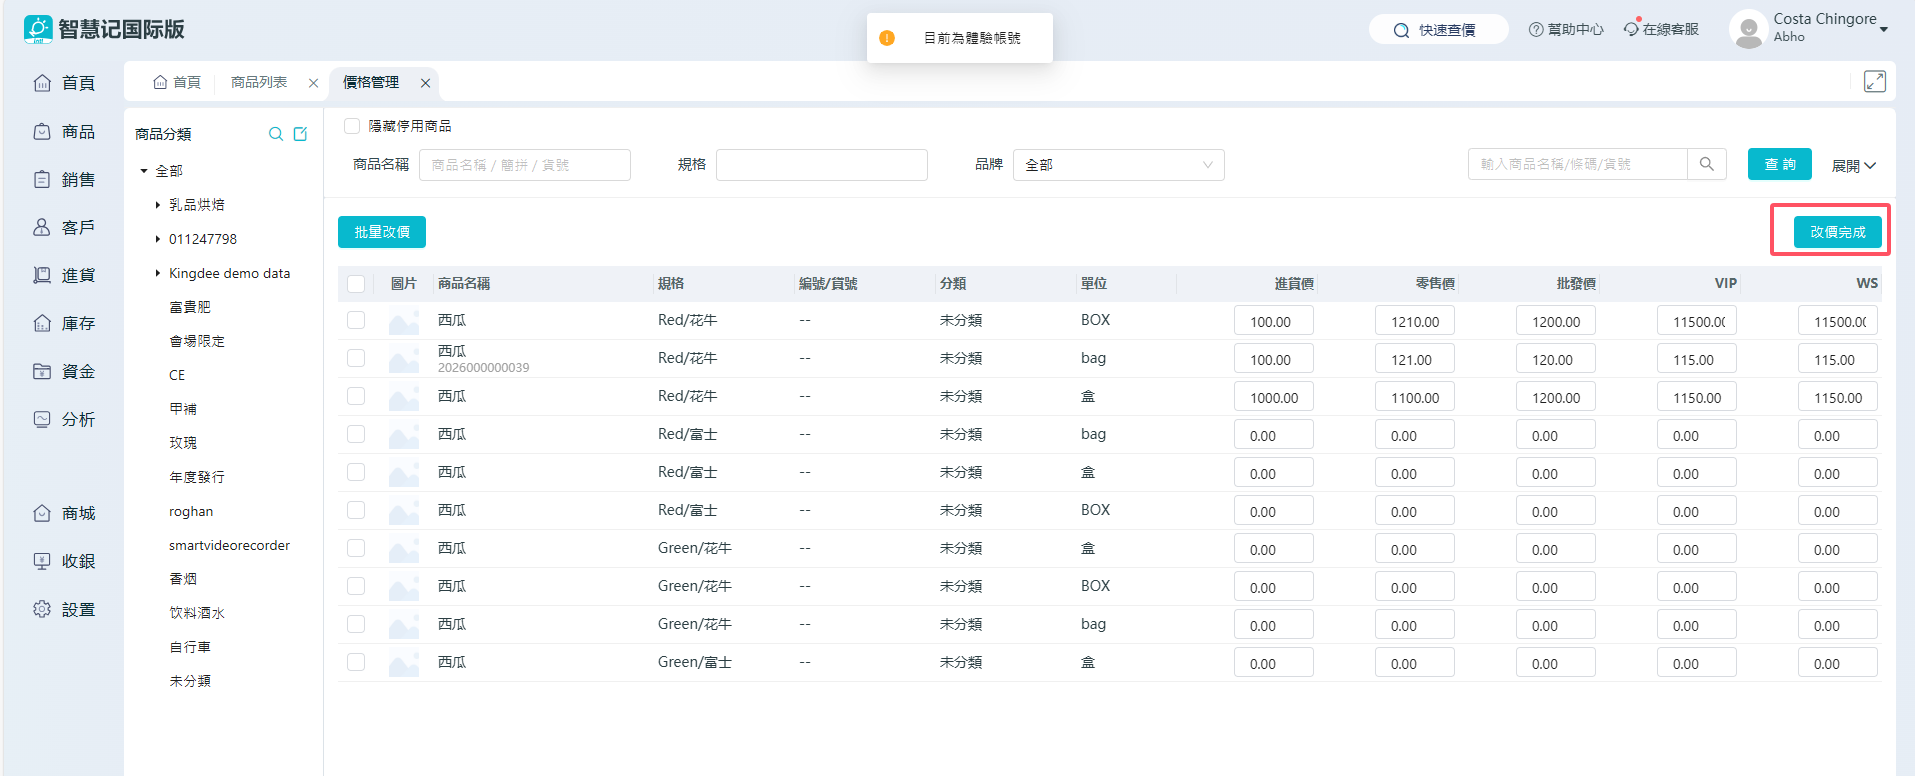1915x776 pixels.
Task: Open 銷售 from the left sidebar
Action: tap(65, 180)
